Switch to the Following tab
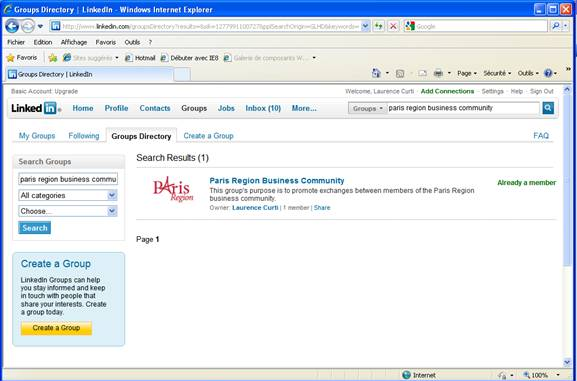This screenshot has height=381, width=577. point(84,136)
